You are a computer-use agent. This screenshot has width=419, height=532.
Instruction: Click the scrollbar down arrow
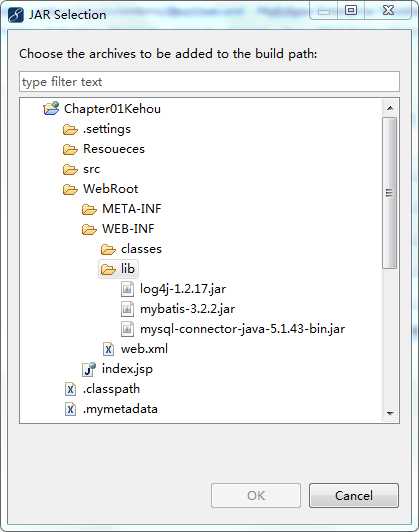[390, 413]
